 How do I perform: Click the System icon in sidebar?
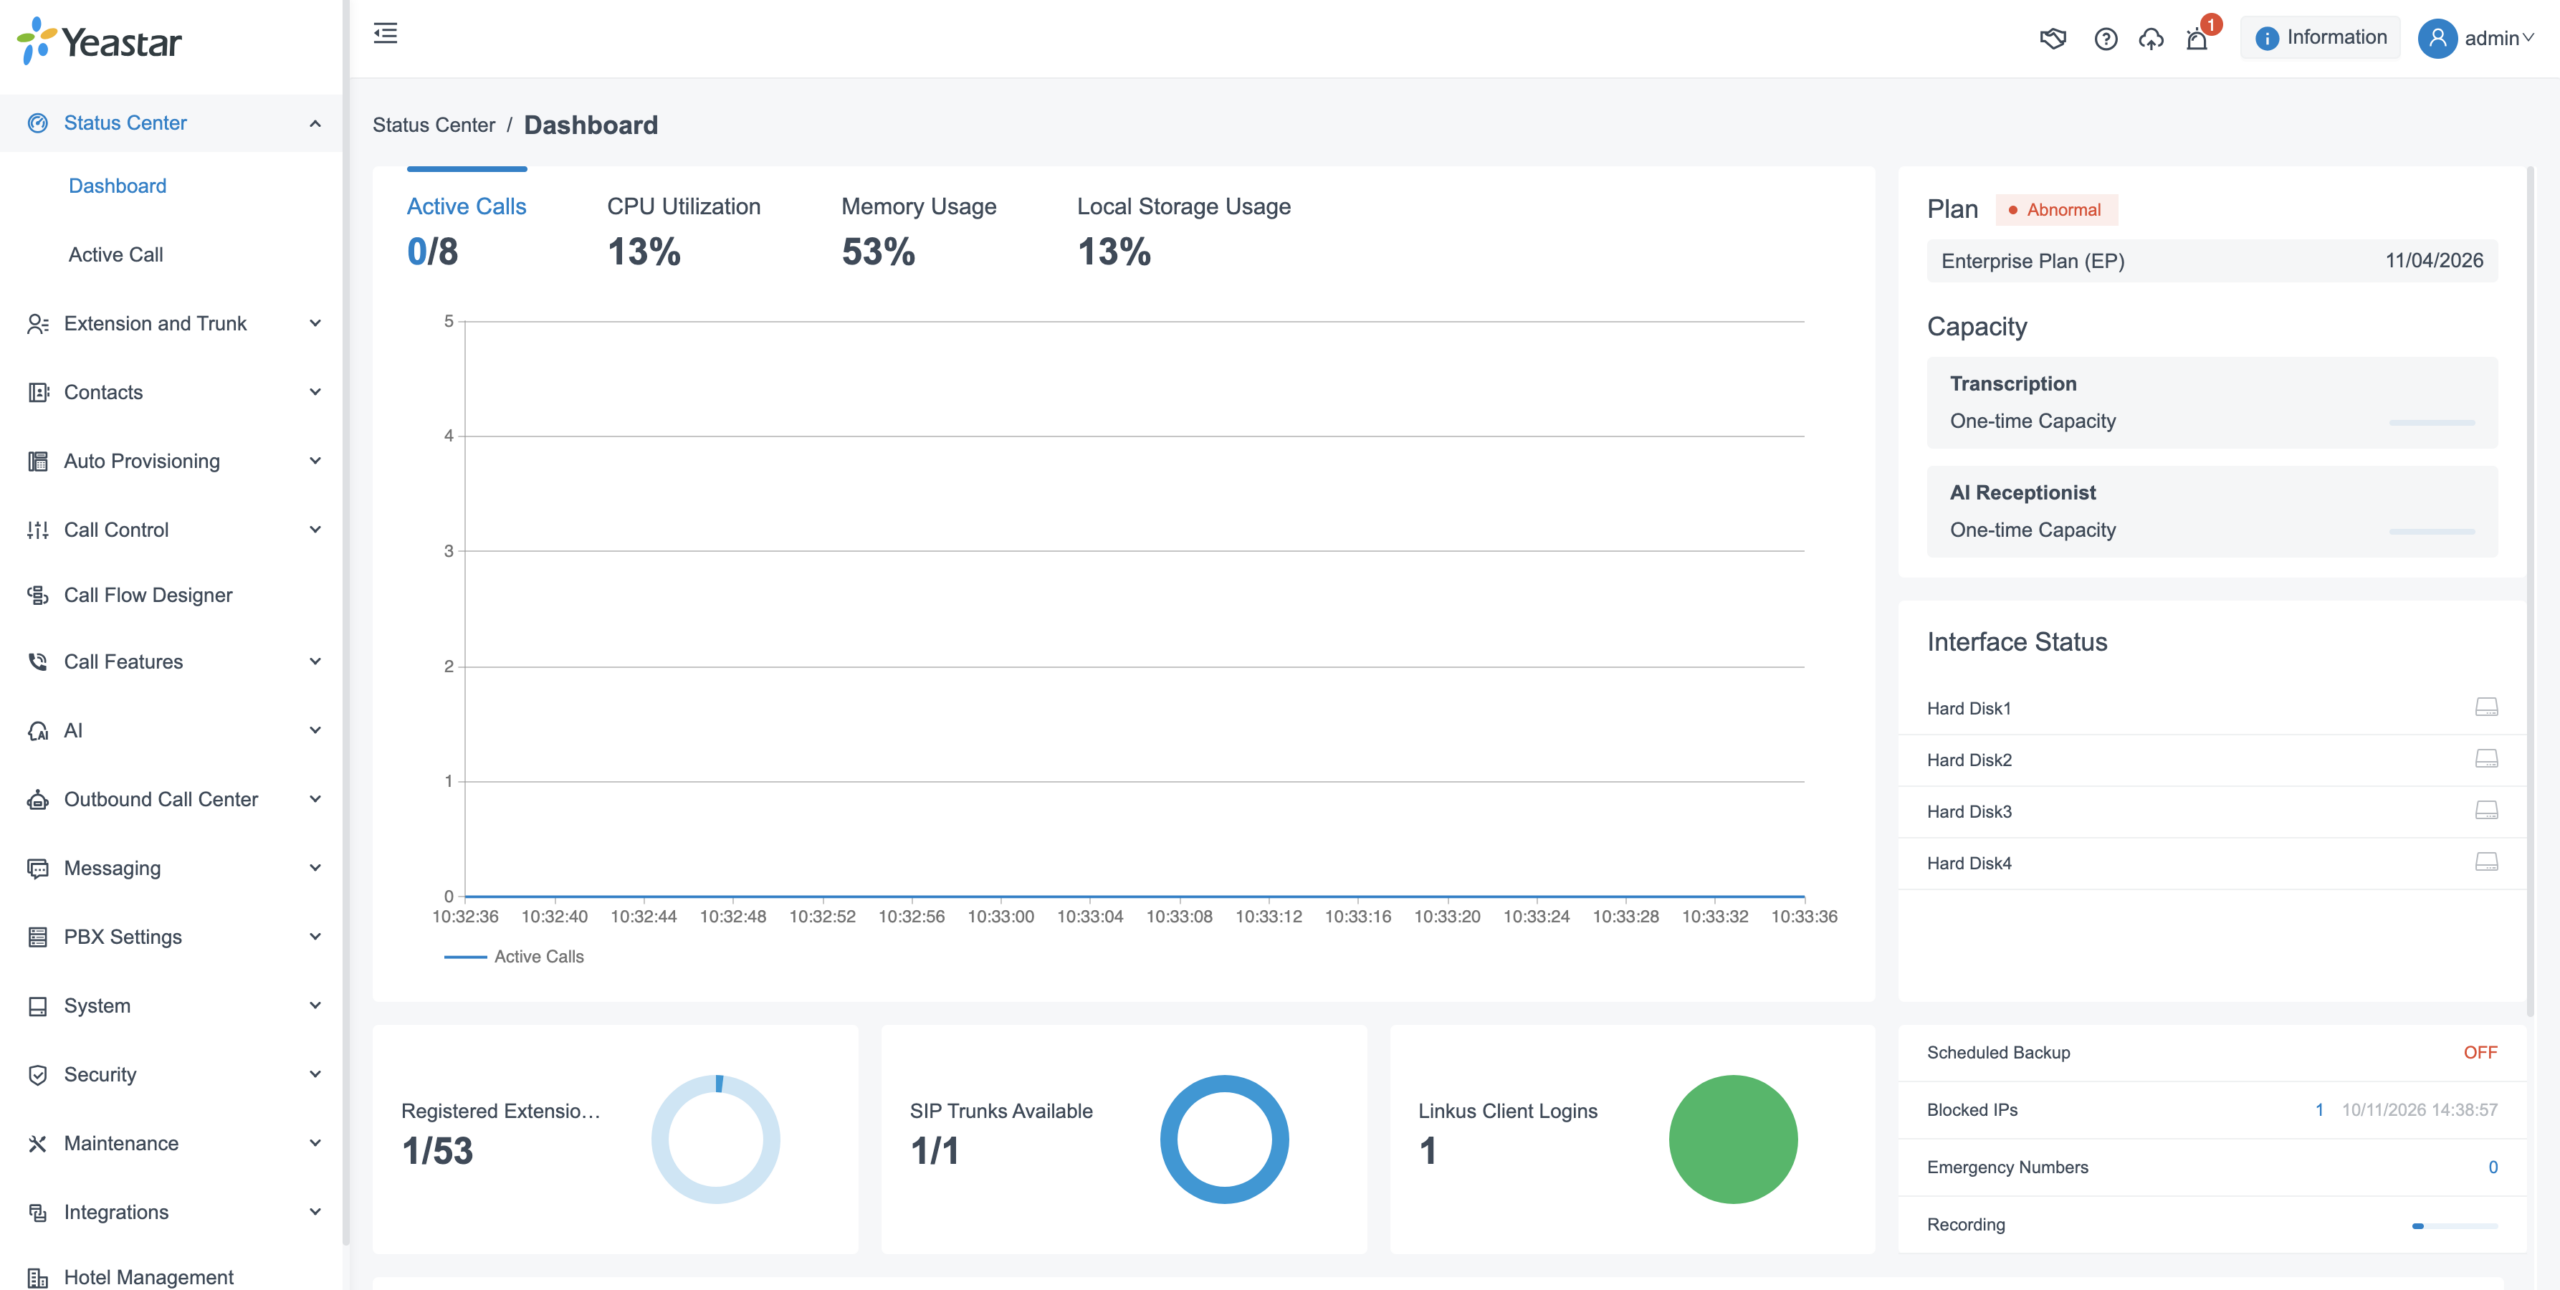point(38,1006)
